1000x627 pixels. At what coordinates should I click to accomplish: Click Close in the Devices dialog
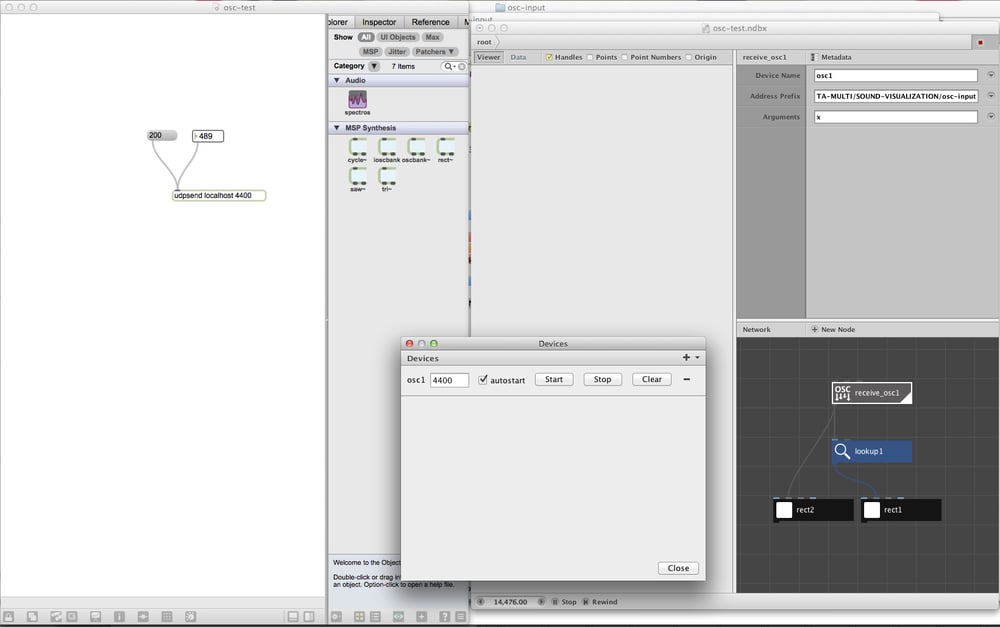click(x=678, y=568)
